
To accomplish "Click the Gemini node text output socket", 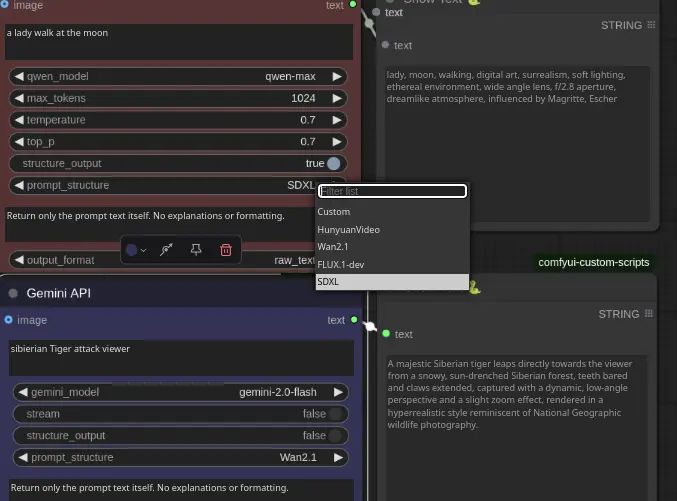I will (354, 320).
